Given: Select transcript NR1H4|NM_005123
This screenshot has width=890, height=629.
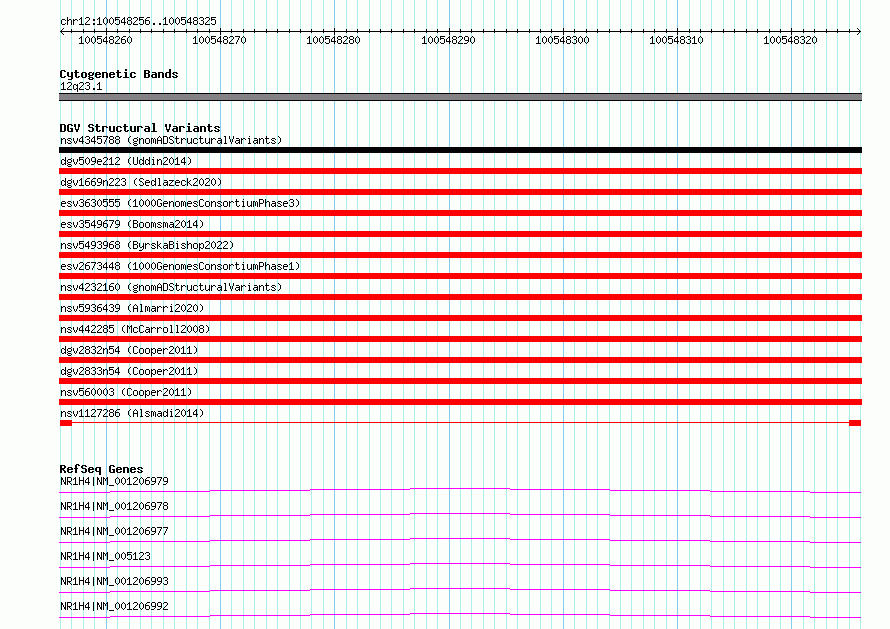Looking at the screenshot, I should coord(105,556).
